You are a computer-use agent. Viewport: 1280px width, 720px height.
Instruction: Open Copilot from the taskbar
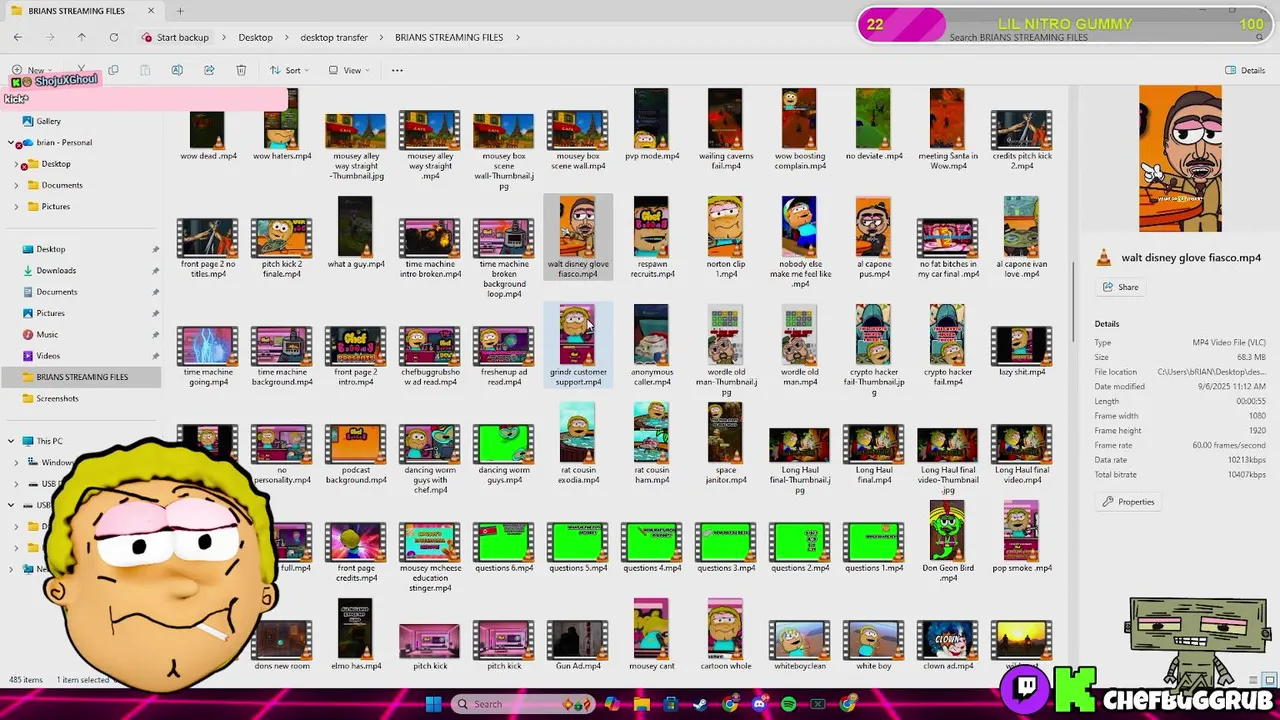click(x=613, y=704)
